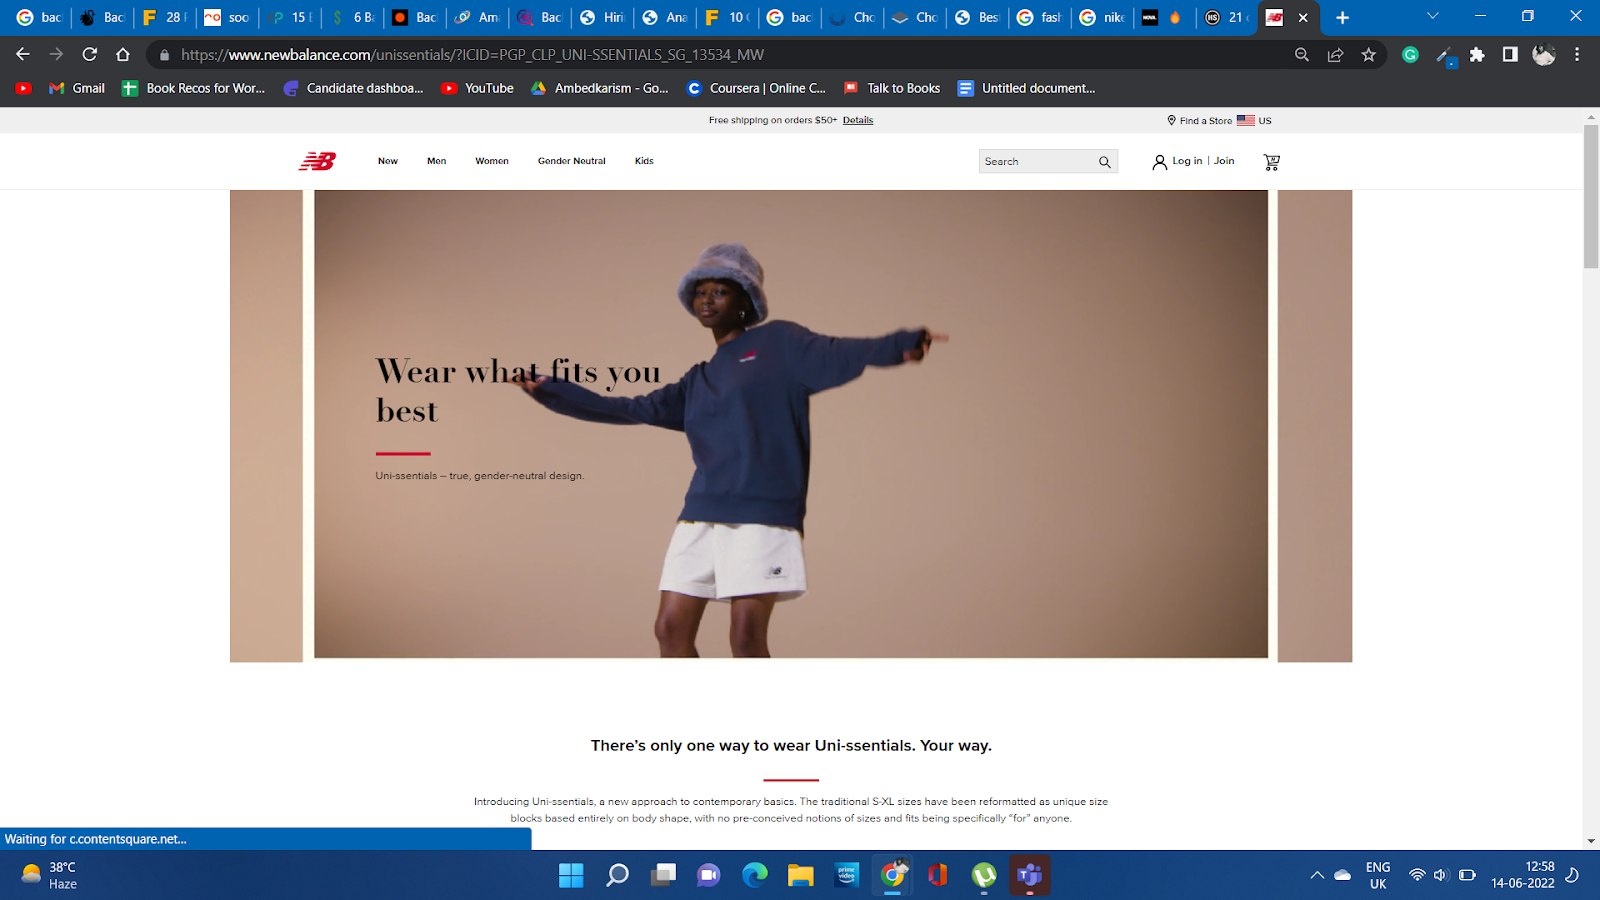Image resolution: width=1600 pixels, height=900 pixels.
Task: Open the "Gender Neutral" navigation menu
Action: pos(572,161)
